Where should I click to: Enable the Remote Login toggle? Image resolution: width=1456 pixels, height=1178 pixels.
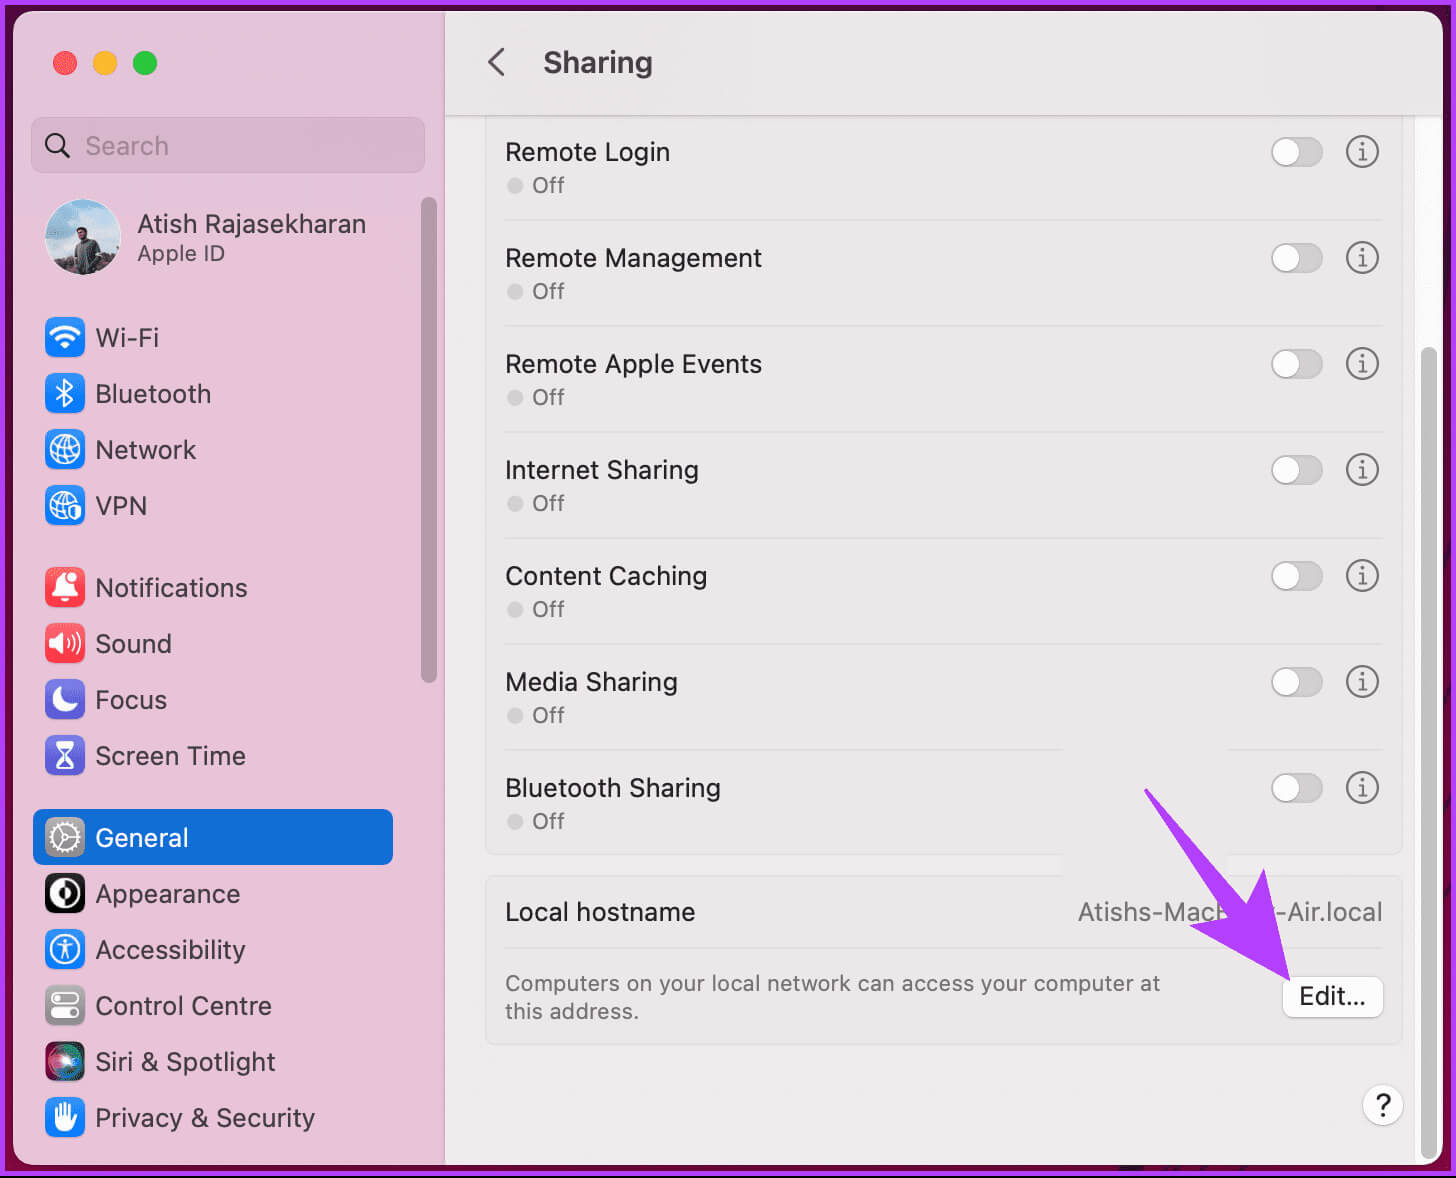tap(1296, 152)
